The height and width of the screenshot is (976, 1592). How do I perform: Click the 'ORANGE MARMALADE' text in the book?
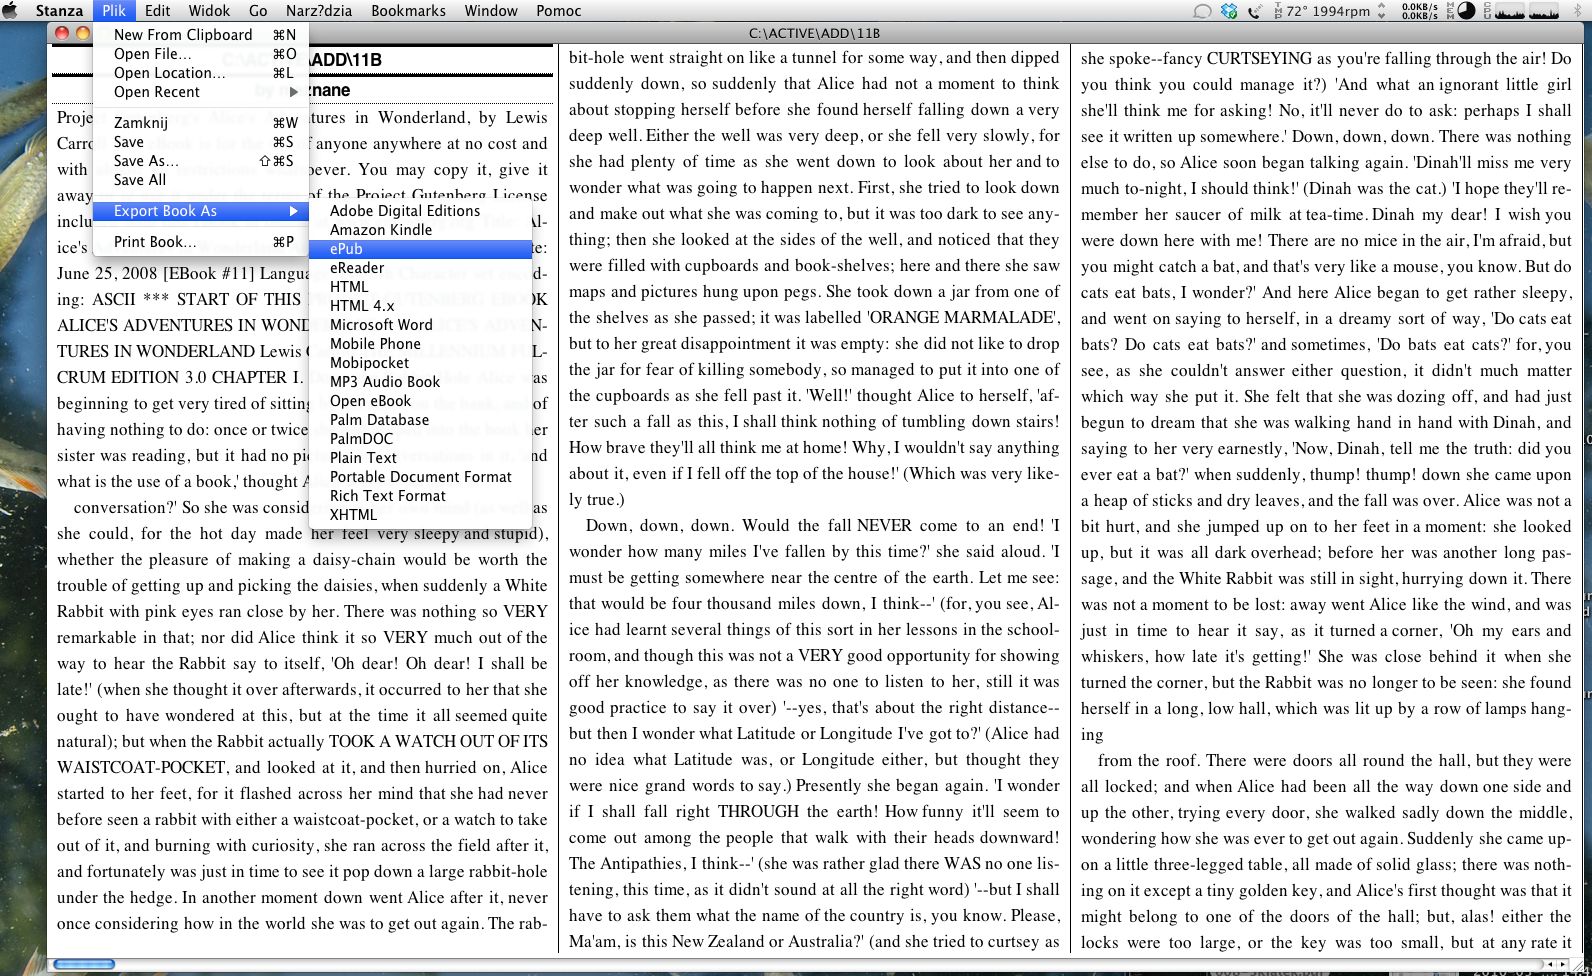pos(961,318)
